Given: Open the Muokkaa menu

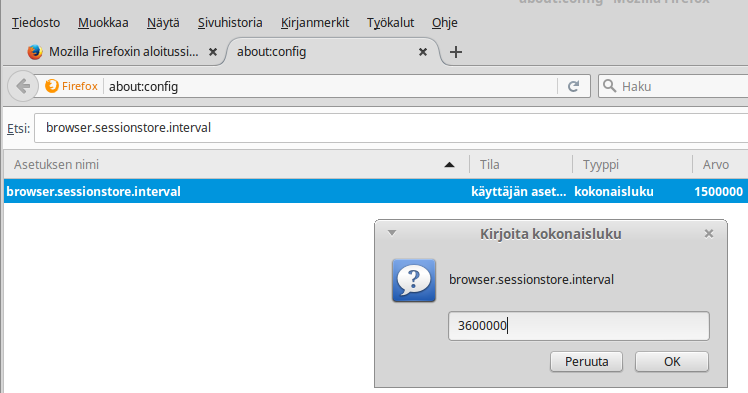Looking at the screenshot, I should pyautogui.click(x=103, y=22).
